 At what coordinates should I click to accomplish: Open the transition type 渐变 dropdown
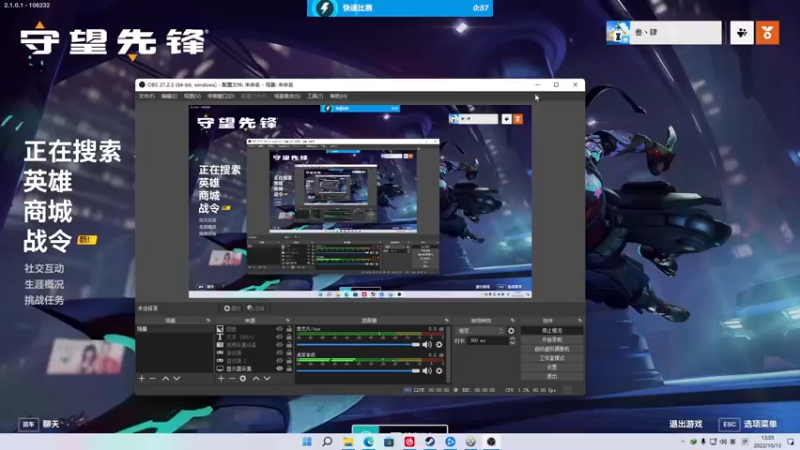pyautogui.click(x=480, y=331)
